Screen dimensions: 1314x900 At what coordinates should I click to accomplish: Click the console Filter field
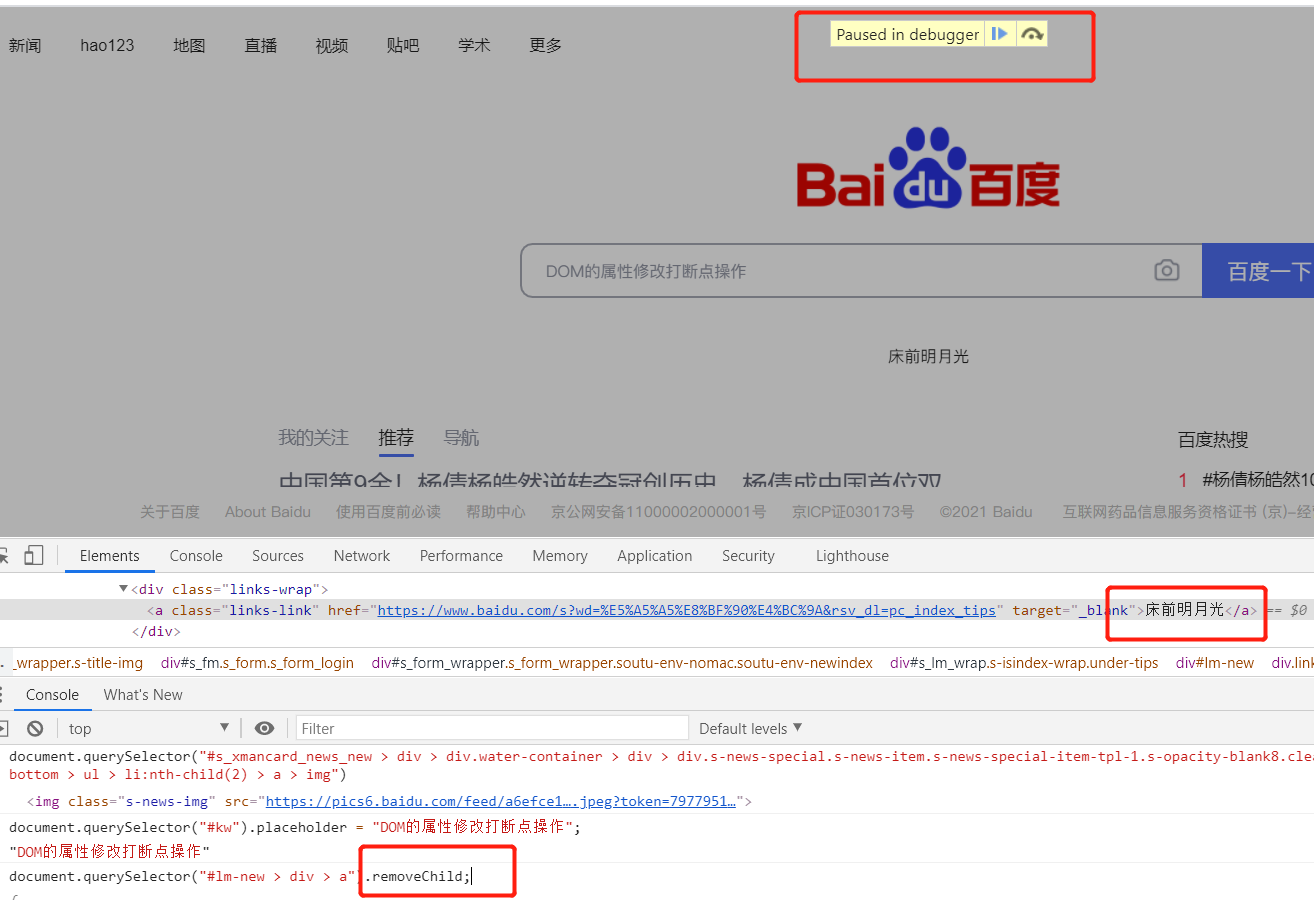(x=492, y=728)
